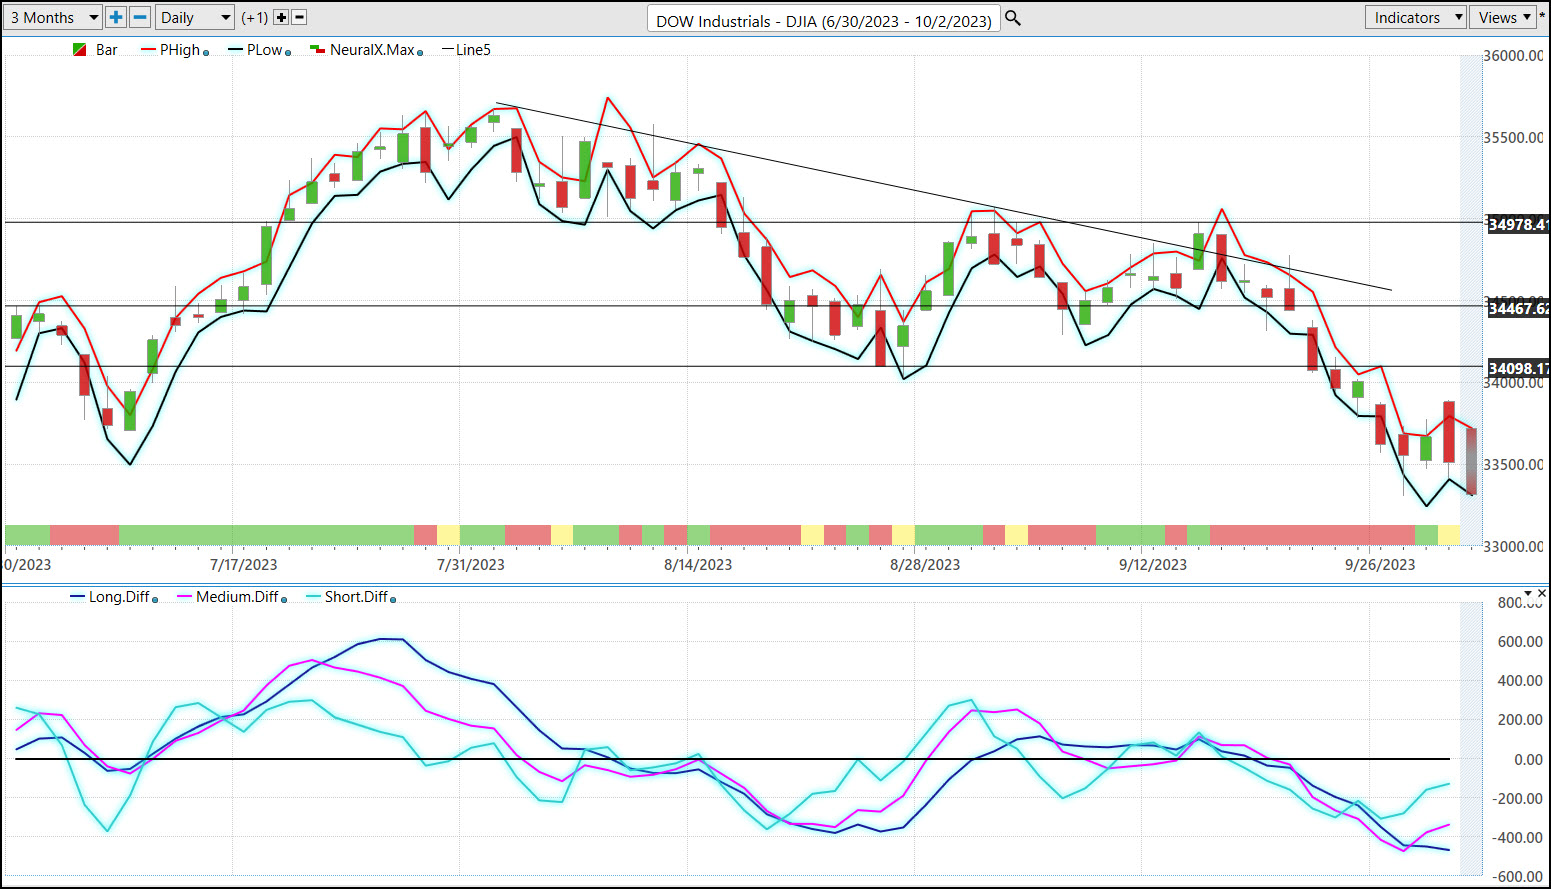Click the settings dot next to PLow
This screenshot has width=1551, height=889.
[x=288, y=53]
